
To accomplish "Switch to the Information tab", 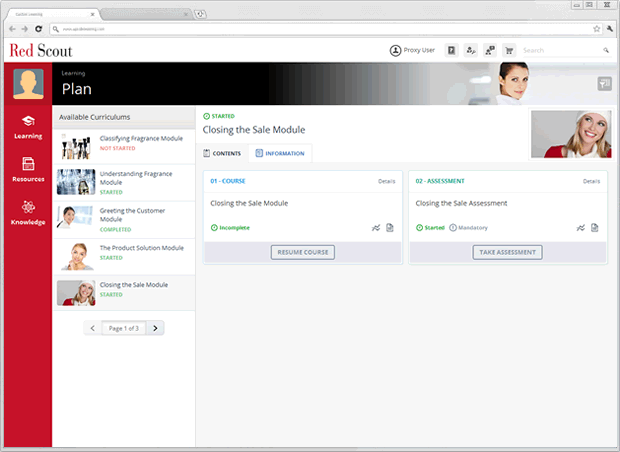I will [280, 153].
